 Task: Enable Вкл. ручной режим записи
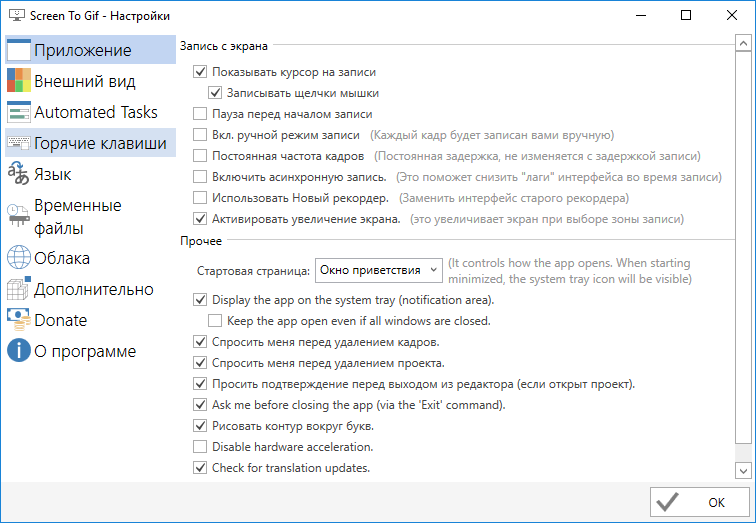[x=200, y=134]
